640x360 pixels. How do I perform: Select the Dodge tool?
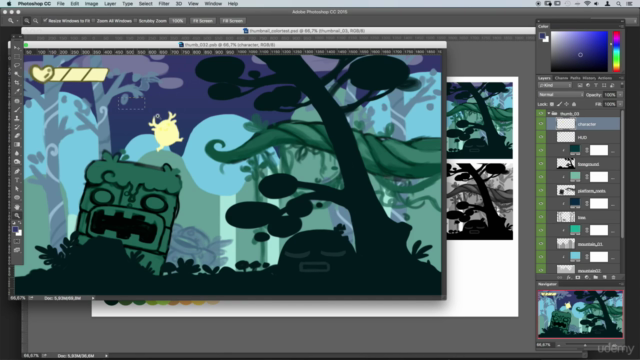(x=17, y=162)
